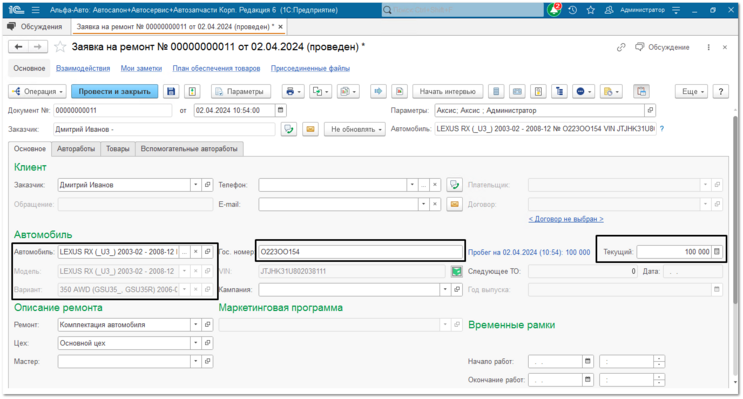Switch to Вспомогательные авторабо́ты tab
The height and width of the screenshot is (399, 743).
pos(189,149)
